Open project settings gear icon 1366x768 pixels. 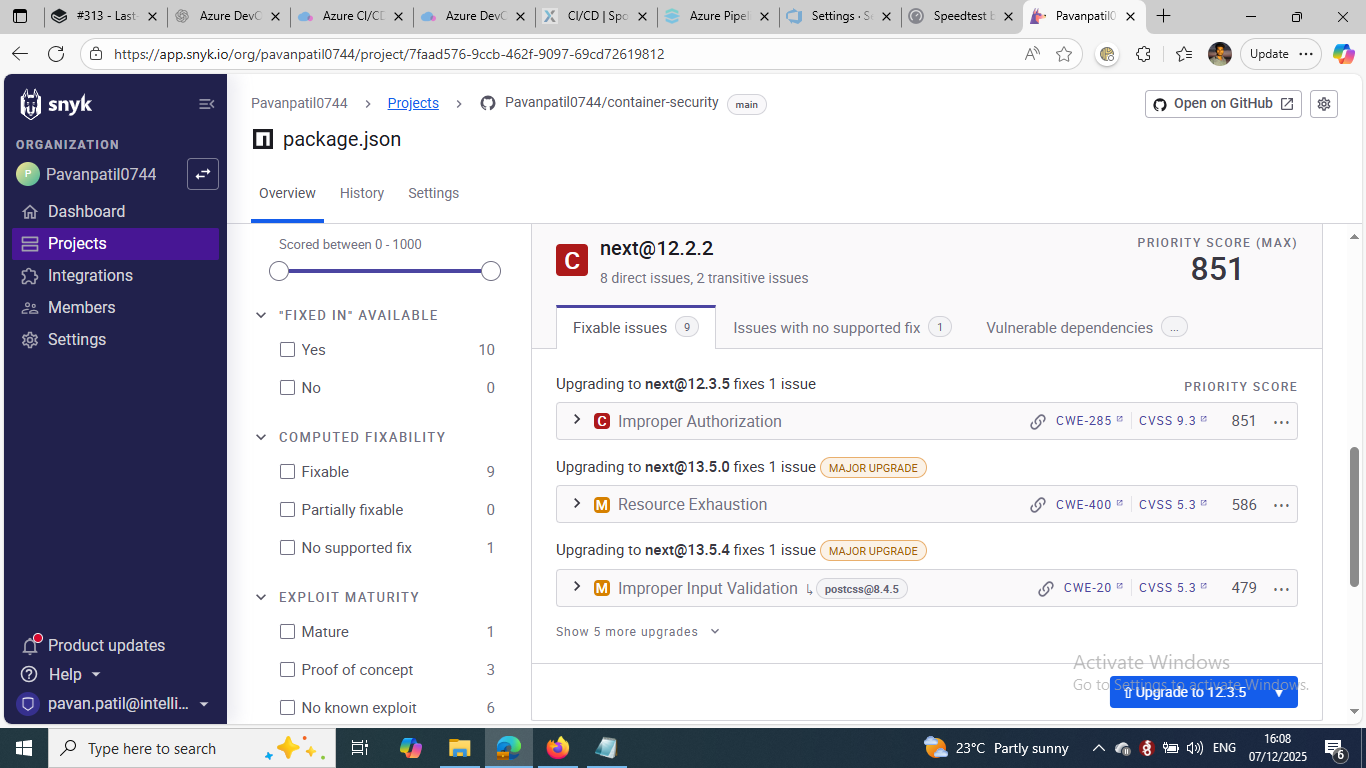coord(1324,104)
